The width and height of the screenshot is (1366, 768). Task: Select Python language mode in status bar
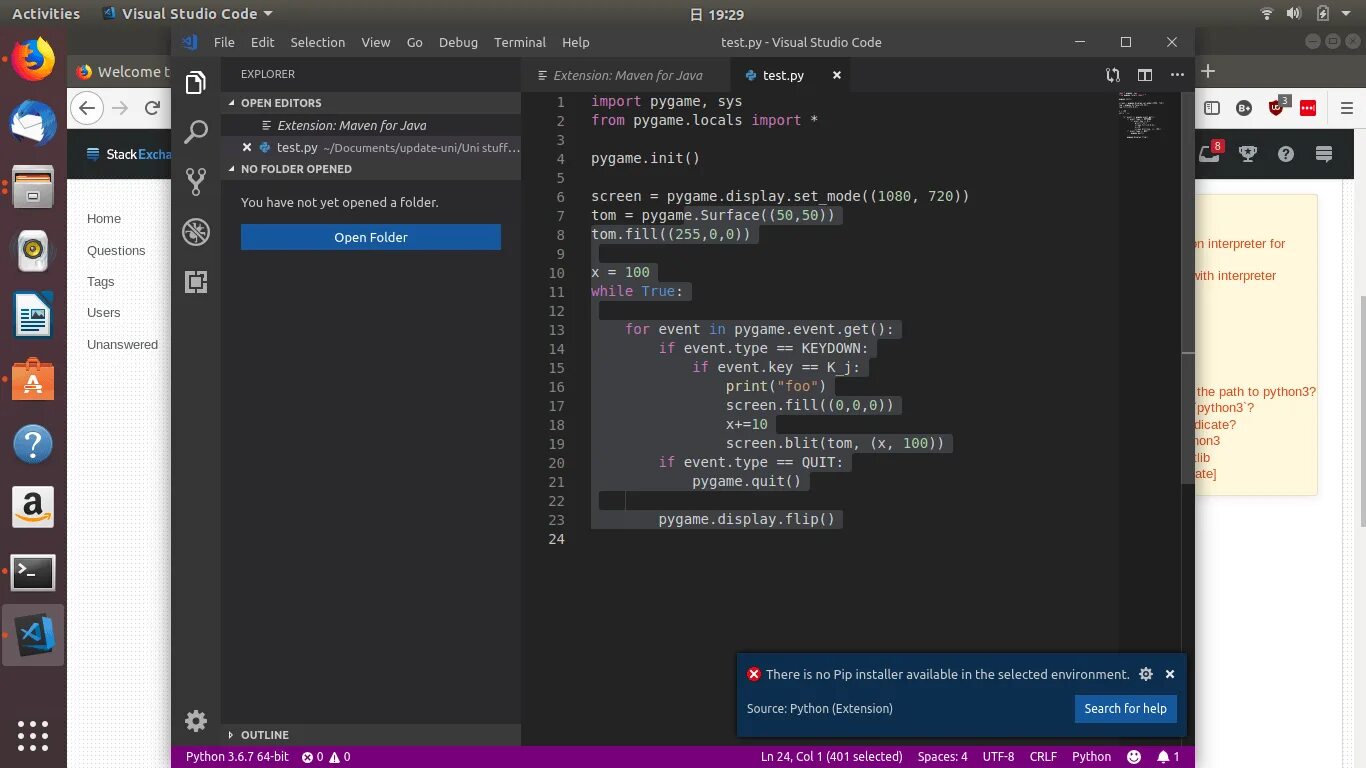[1091, 757]
